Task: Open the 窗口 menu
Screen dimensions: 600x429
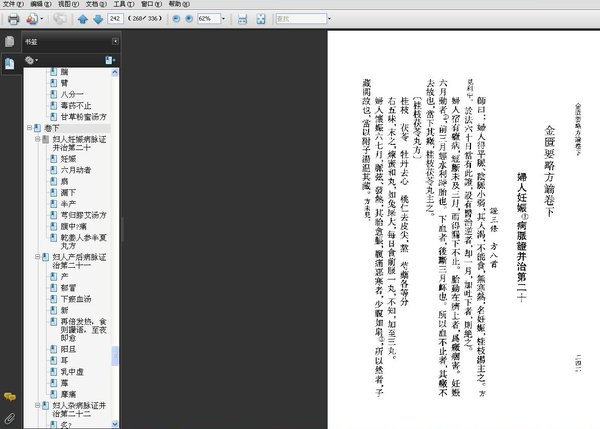Action: tap(151, 4)
